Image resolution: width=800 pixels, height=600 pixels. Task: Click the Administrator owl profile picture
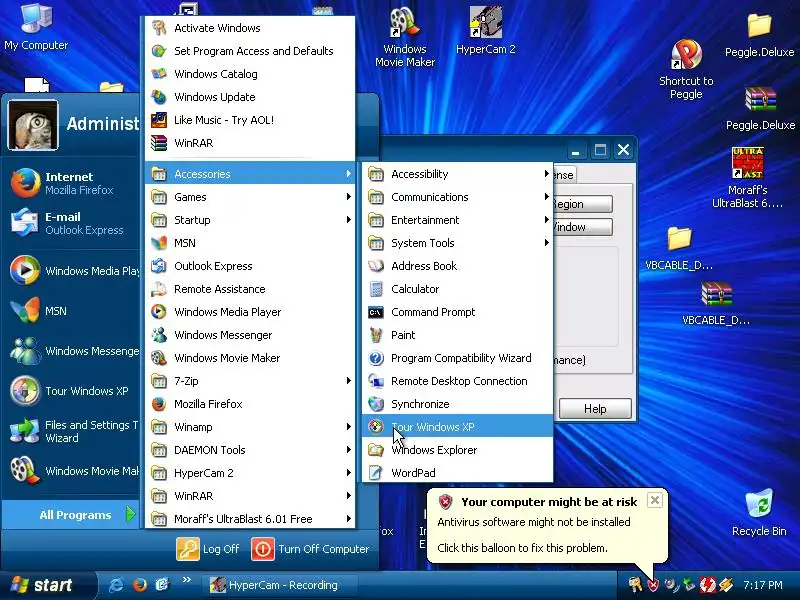(x=33, y=125)
